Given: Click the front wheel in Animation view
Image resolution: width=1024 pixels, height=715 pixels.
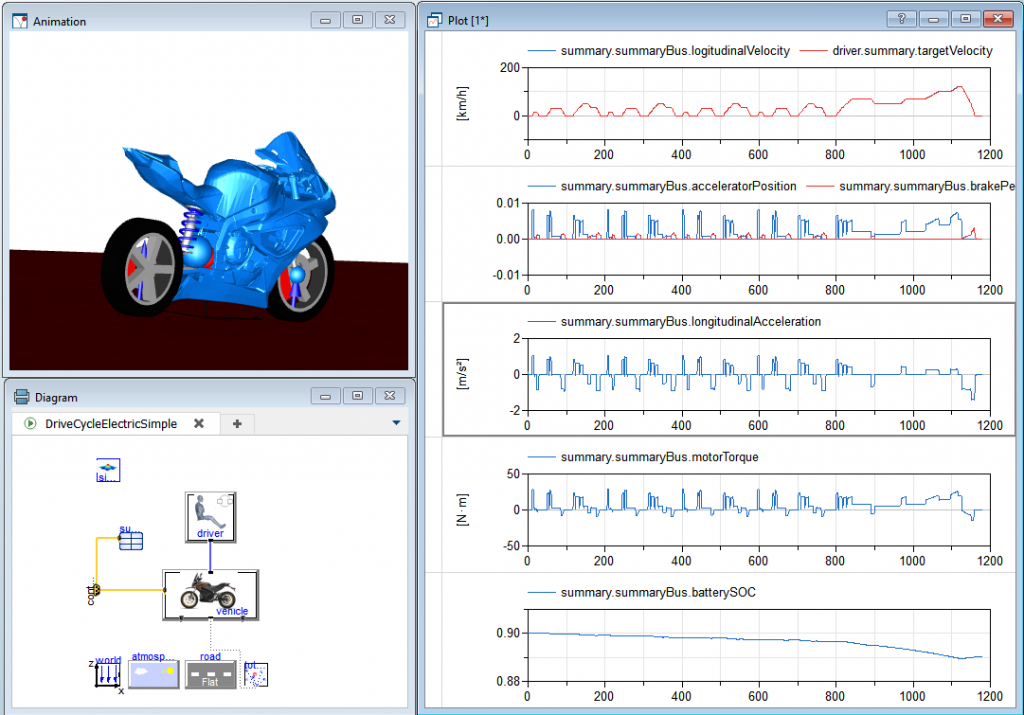Looking at the screenshot, I should point(302,278).
